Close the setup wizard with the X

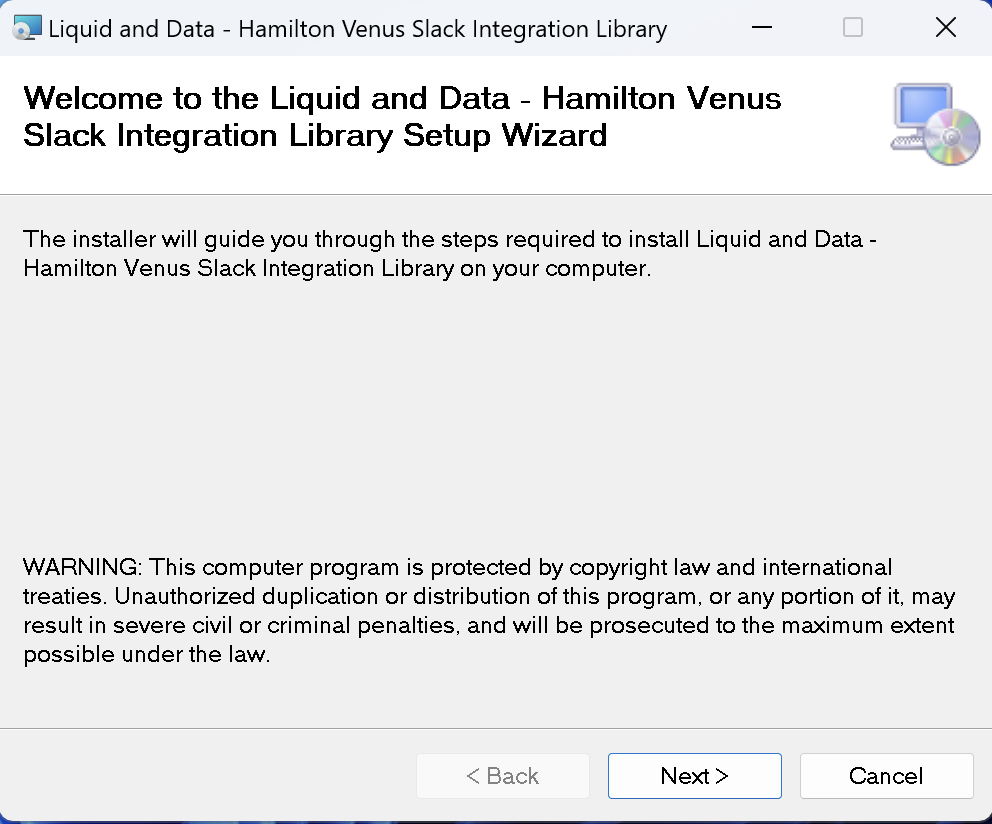coord(946,27)
